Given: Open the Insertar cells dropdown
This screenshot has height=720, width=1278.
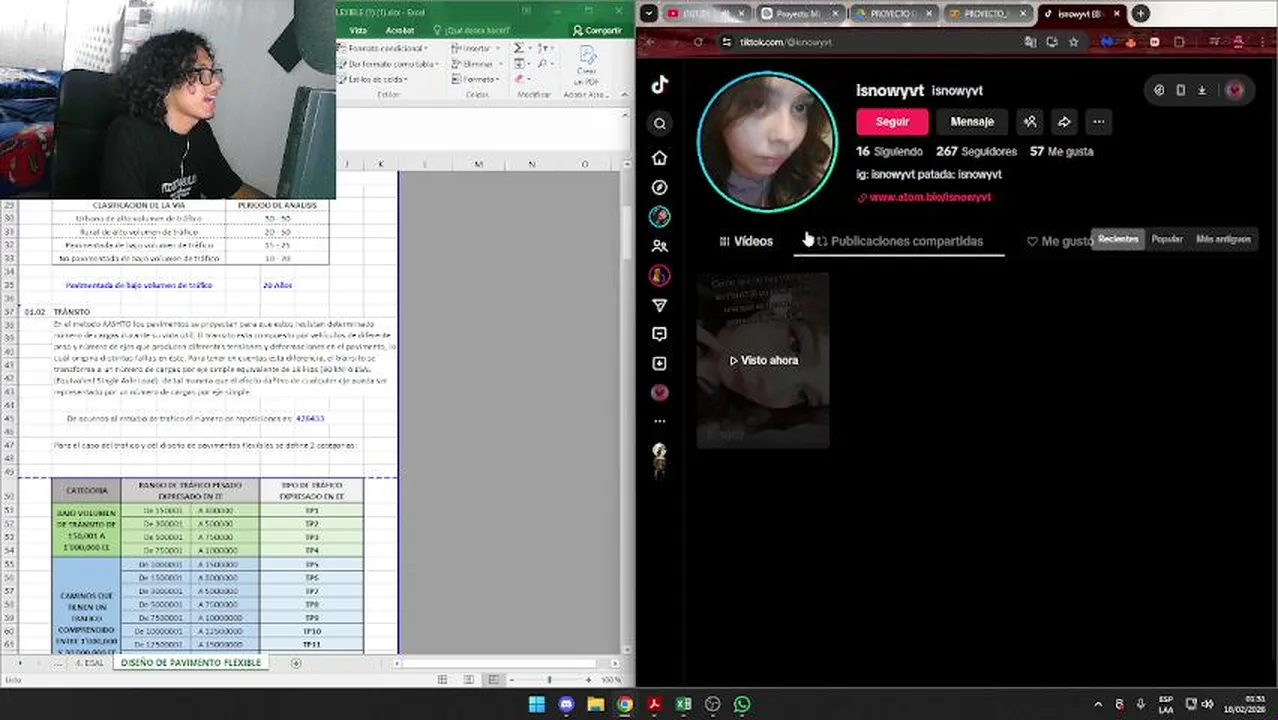Looking at the screenshot, I should (x=474, y=48).
